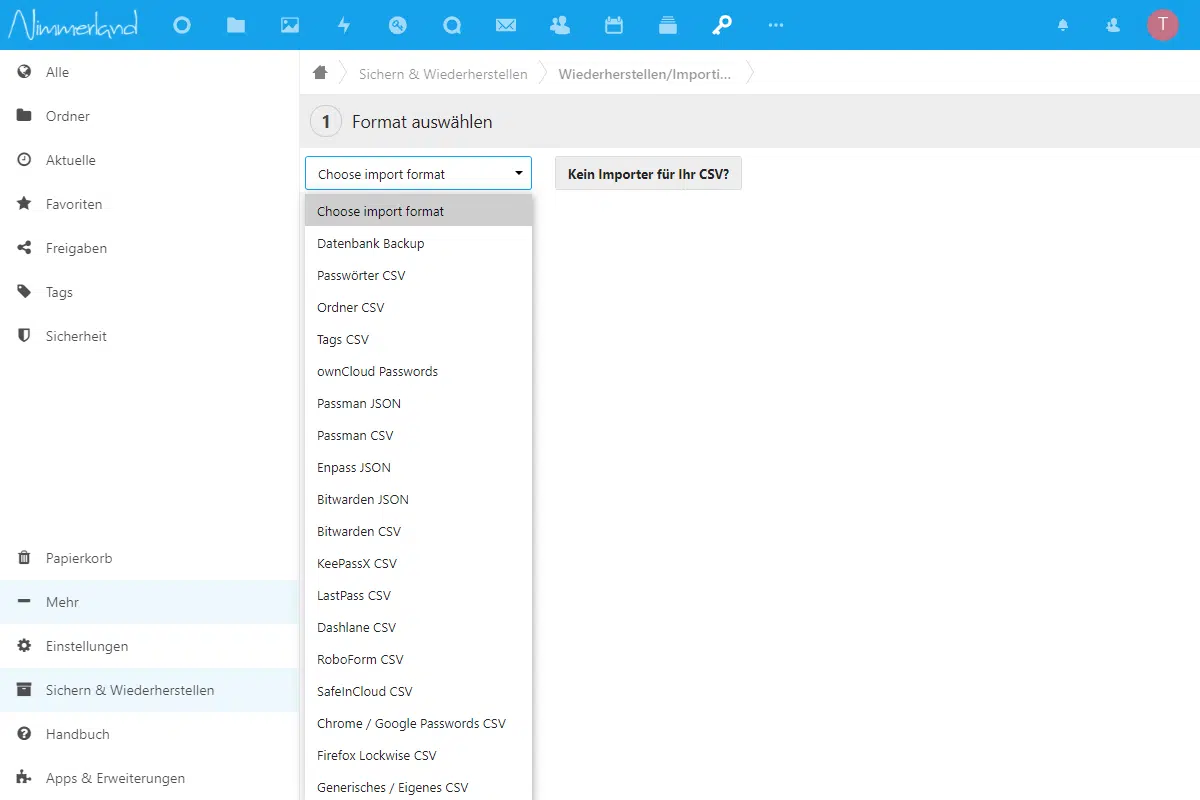1200x800 pixels.
Task: Open the Tags section in sidebar
Action: point(150,292)
